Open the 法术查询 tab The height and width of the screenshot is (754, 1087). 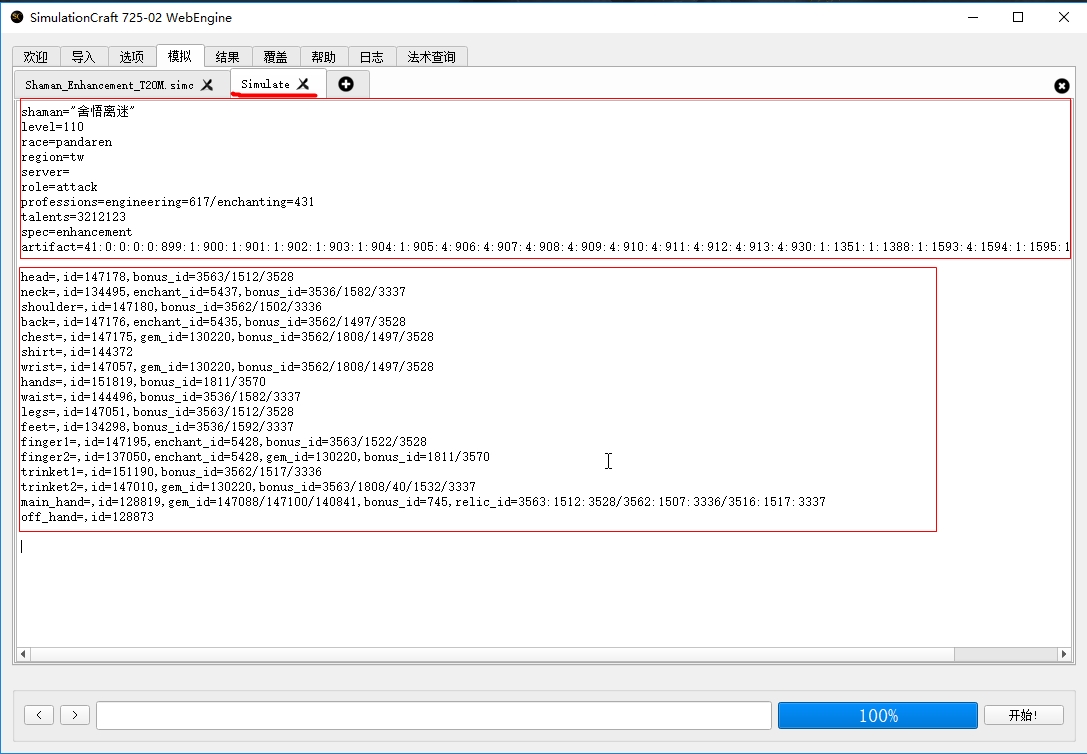[x=432, y=57]
